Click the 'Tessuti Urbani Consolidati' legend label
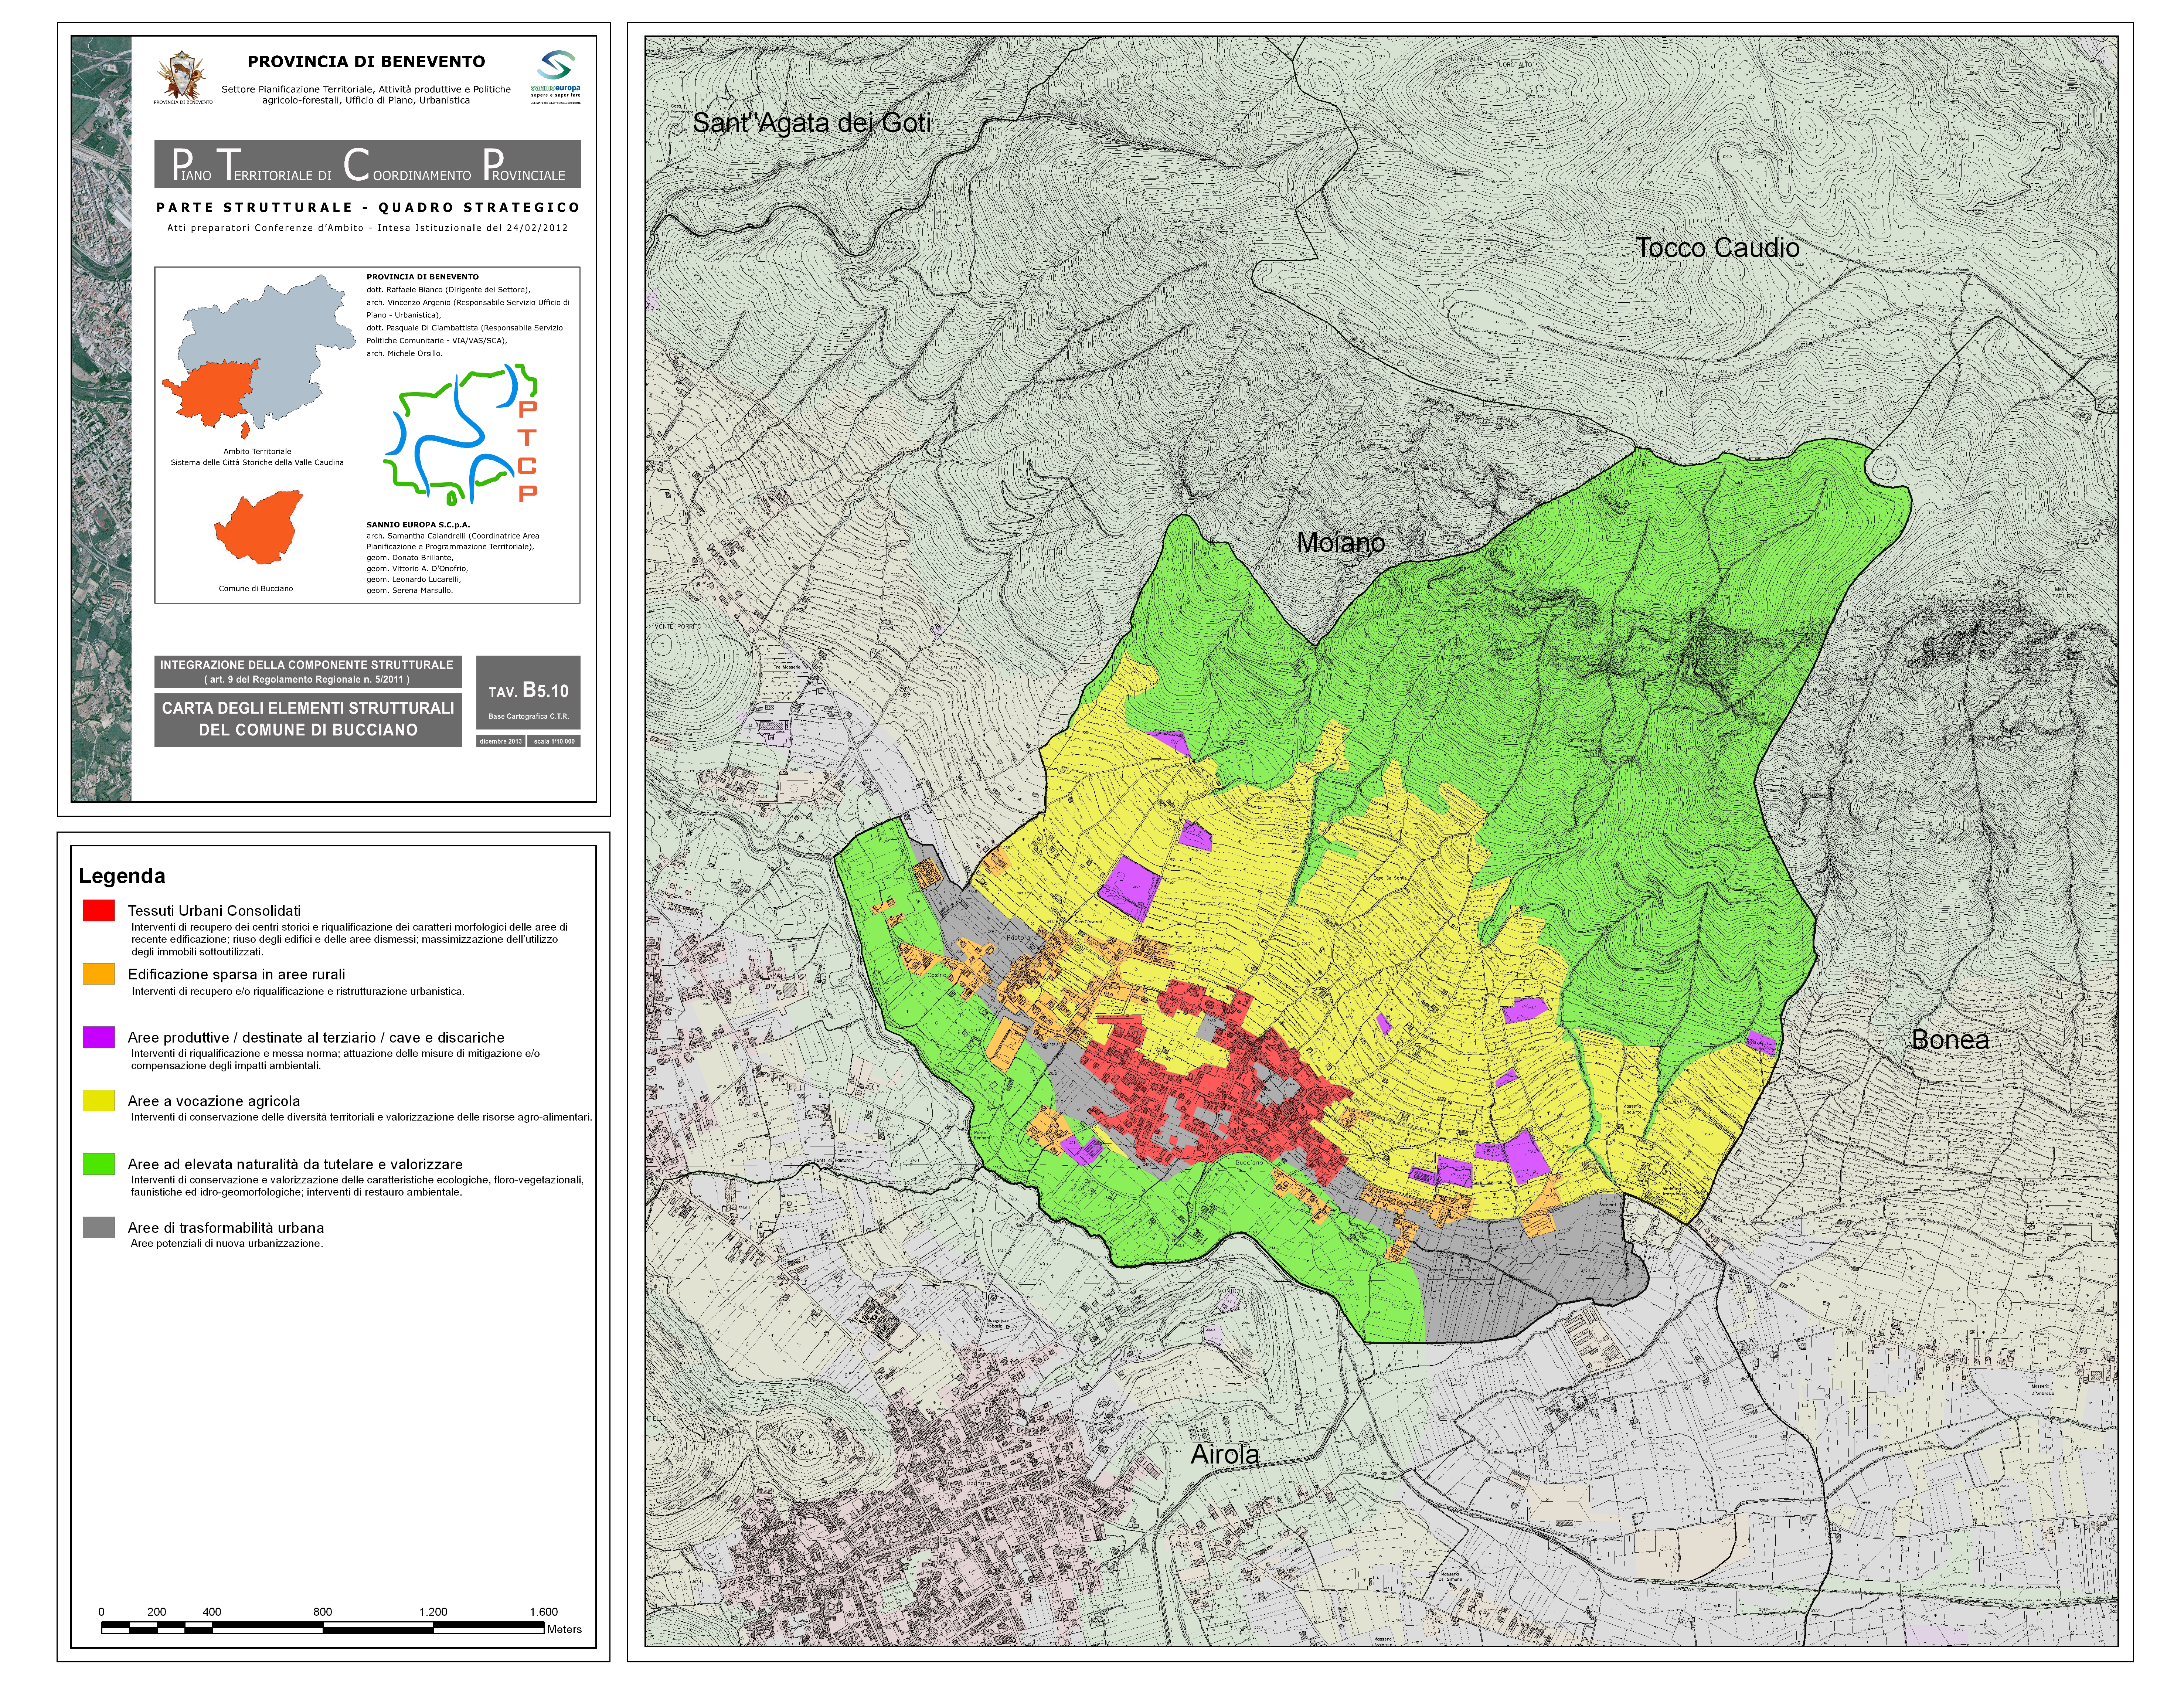 tap(214, 911)
